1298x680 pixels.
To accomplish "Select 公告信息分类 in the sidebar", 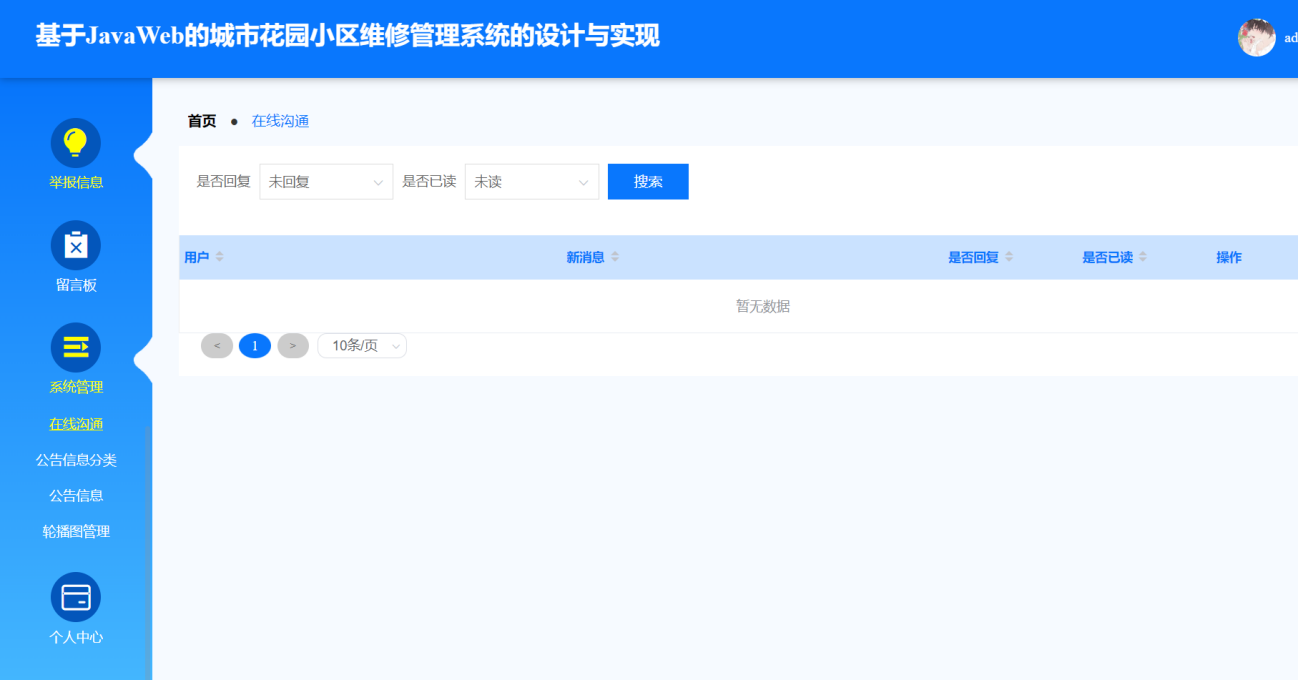I will (76, 460).
